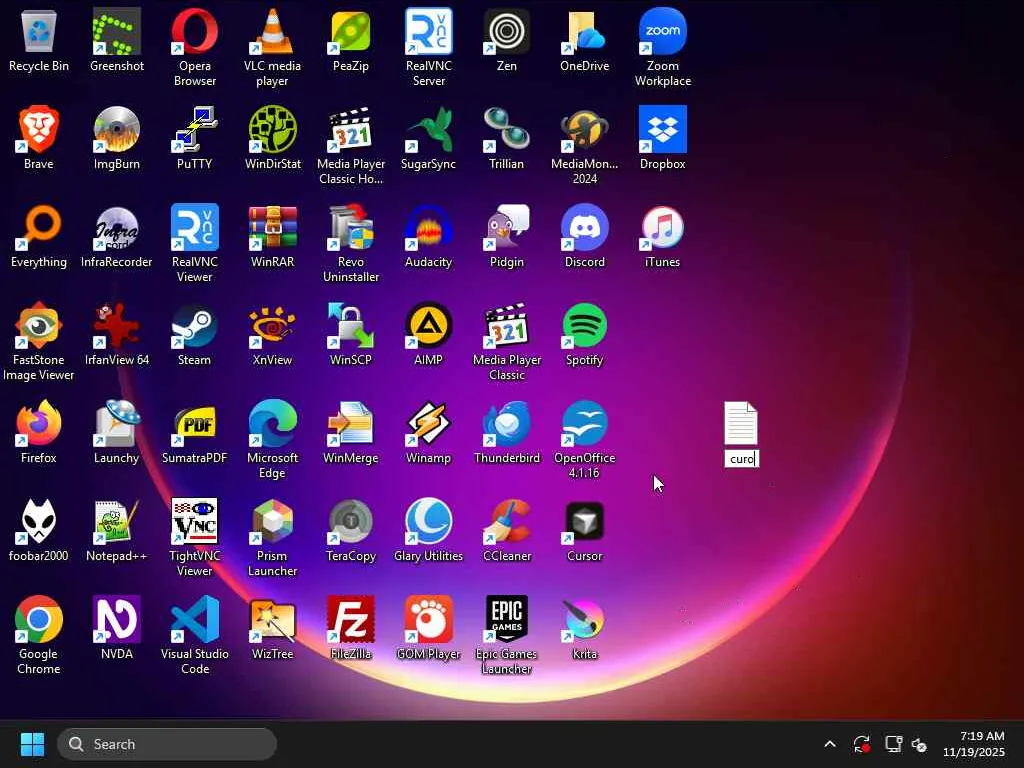Click the VLC media player shortcut
This screenshot has width=1024, height=768.
272,32
